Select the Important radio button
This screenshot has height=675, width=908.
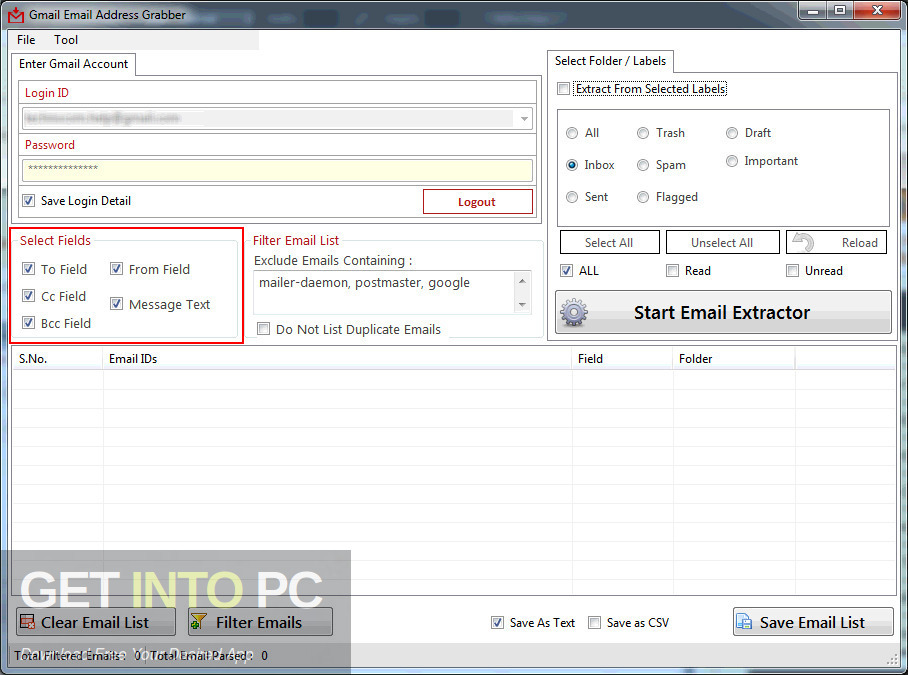coord(732,161)
